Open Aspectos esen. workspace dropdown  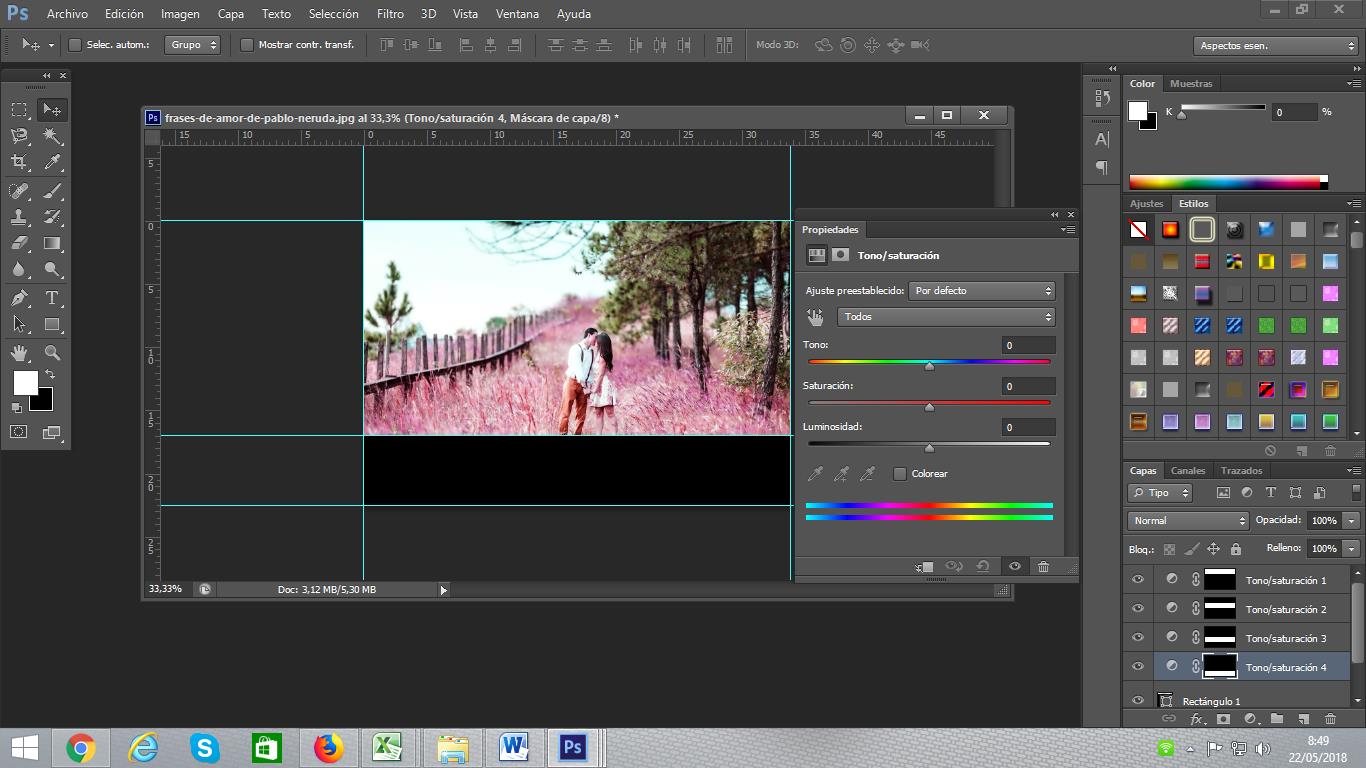pyautogui.click(x=1275, y=46)
